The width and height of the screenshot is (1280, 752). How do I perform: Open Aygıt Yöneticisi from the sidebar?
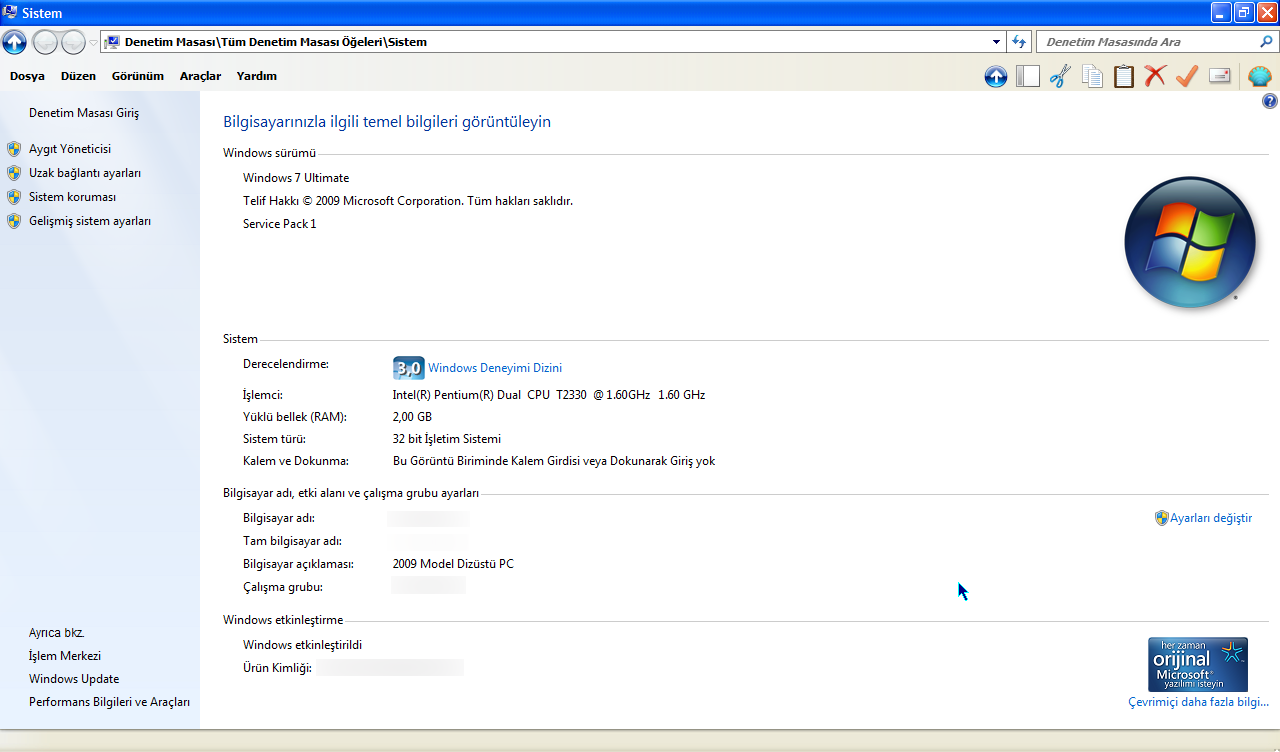[70, 149]
